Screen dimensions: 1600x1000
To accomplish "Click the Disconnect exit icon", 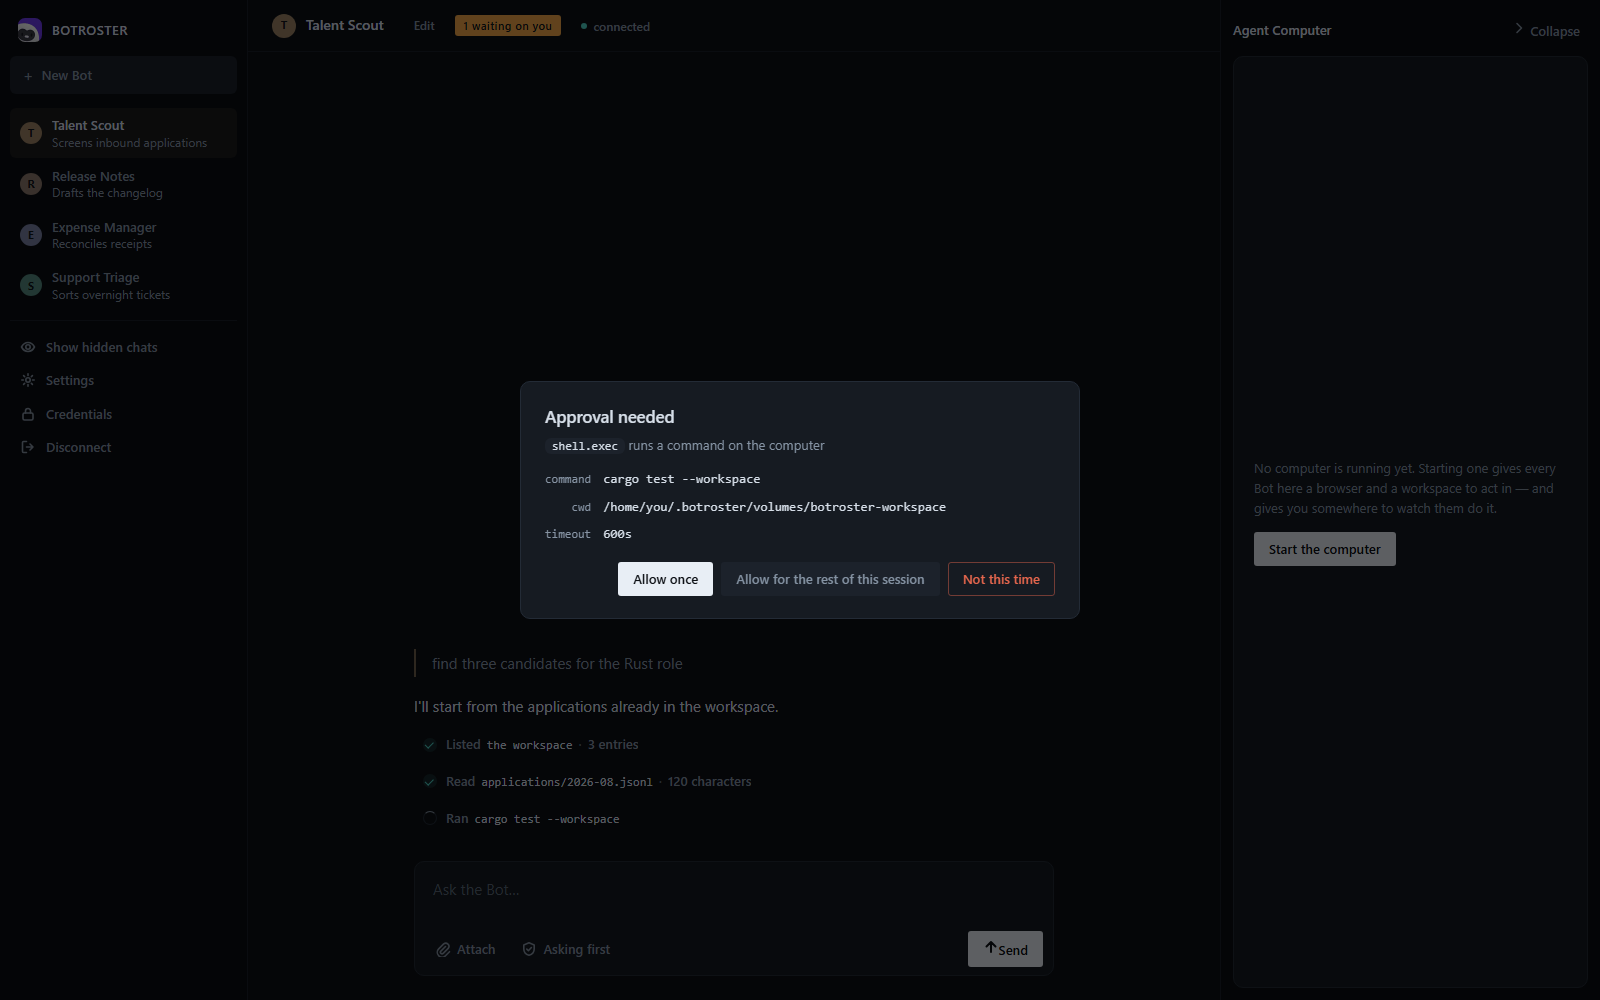I will point(28,447).
